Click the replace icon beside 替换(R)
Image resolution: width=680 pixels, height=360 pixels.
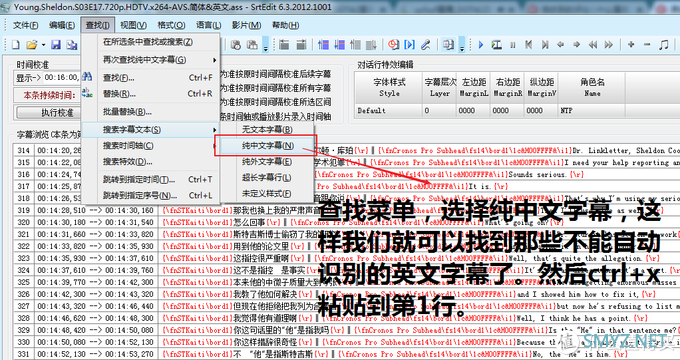coord(87,93)
